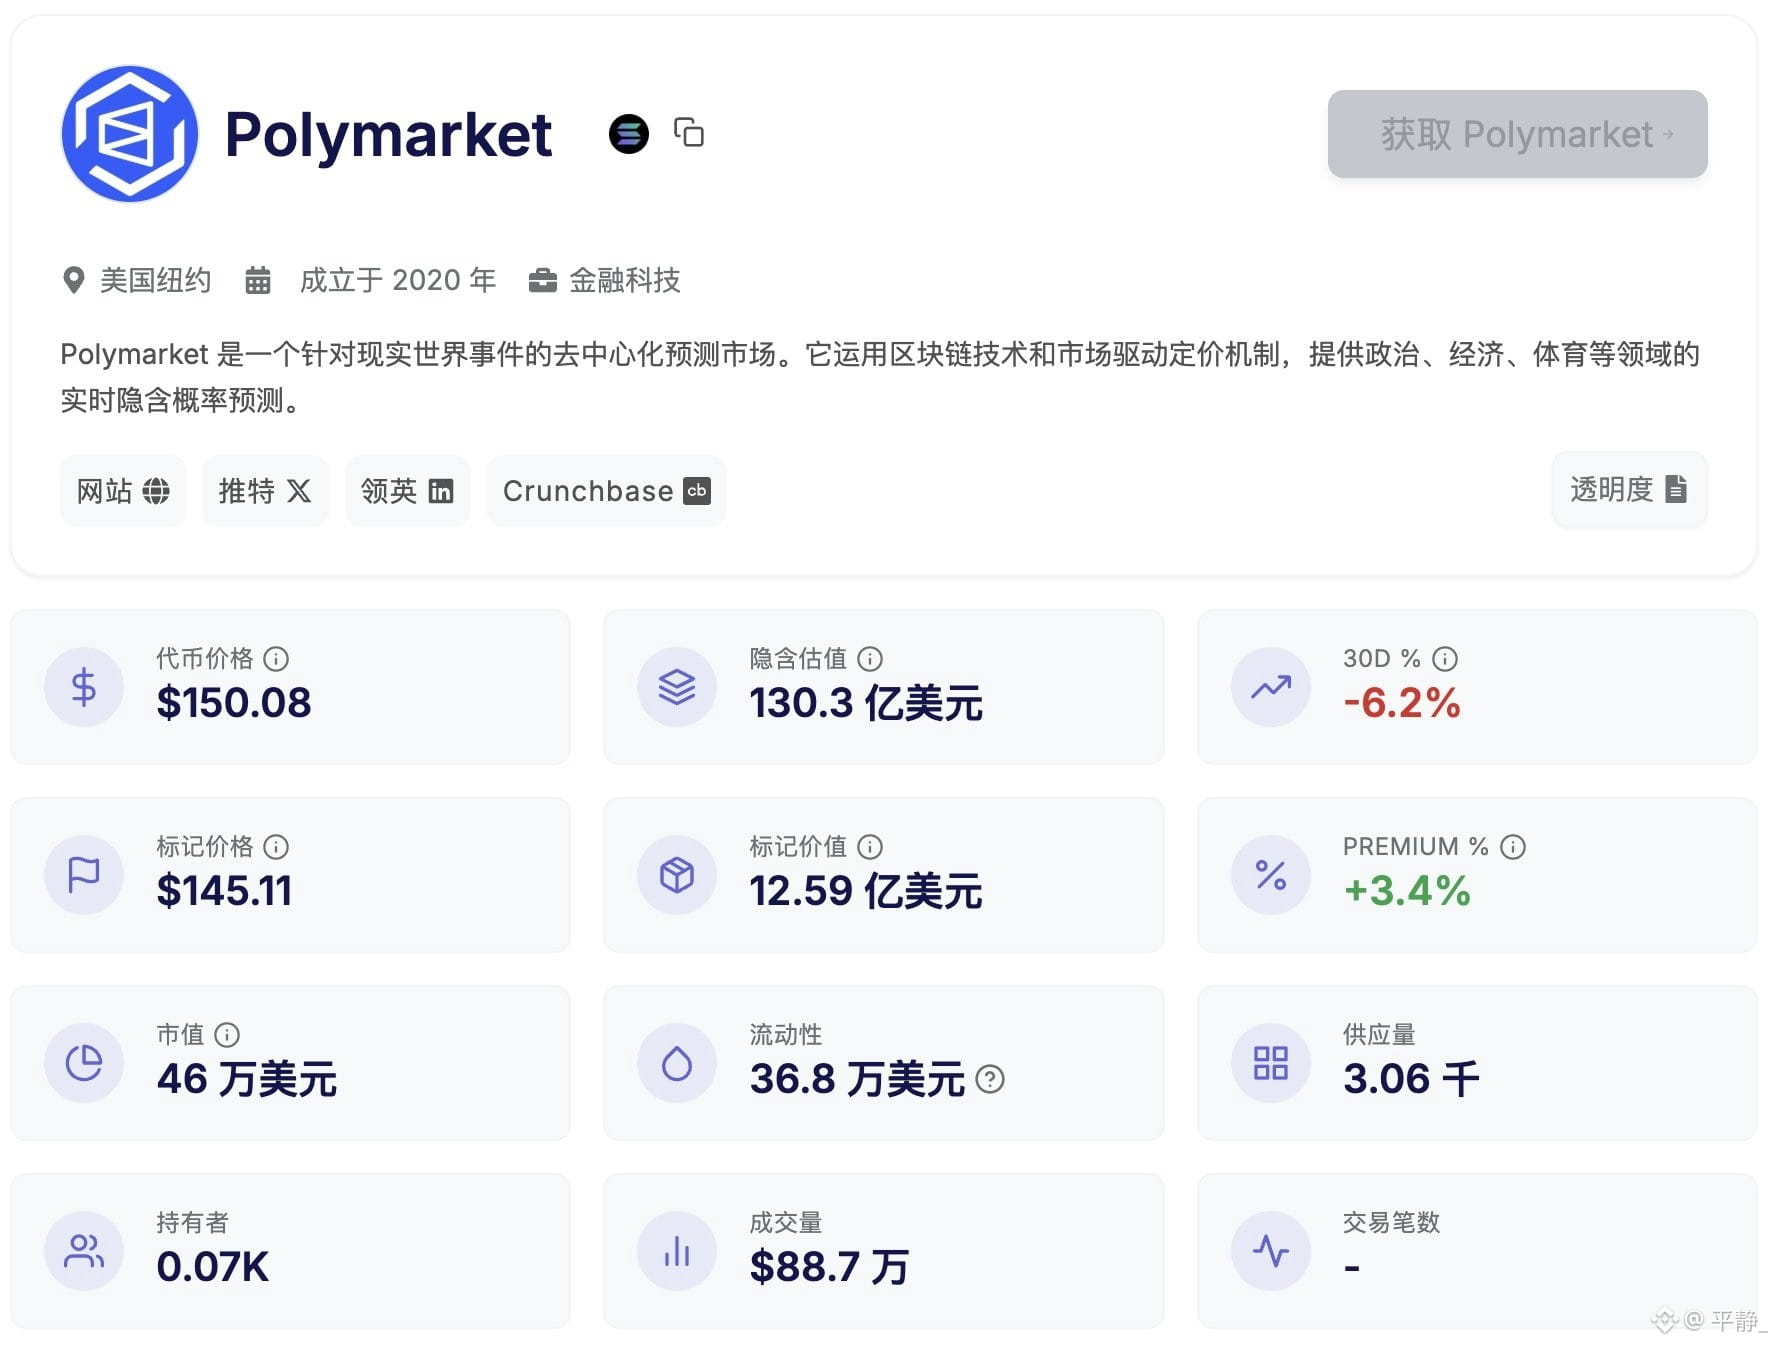Viewport: 1776px width, 1346px height.
Task: Click the layers icon on 隐含估值 card
Action: coord(677,687)
